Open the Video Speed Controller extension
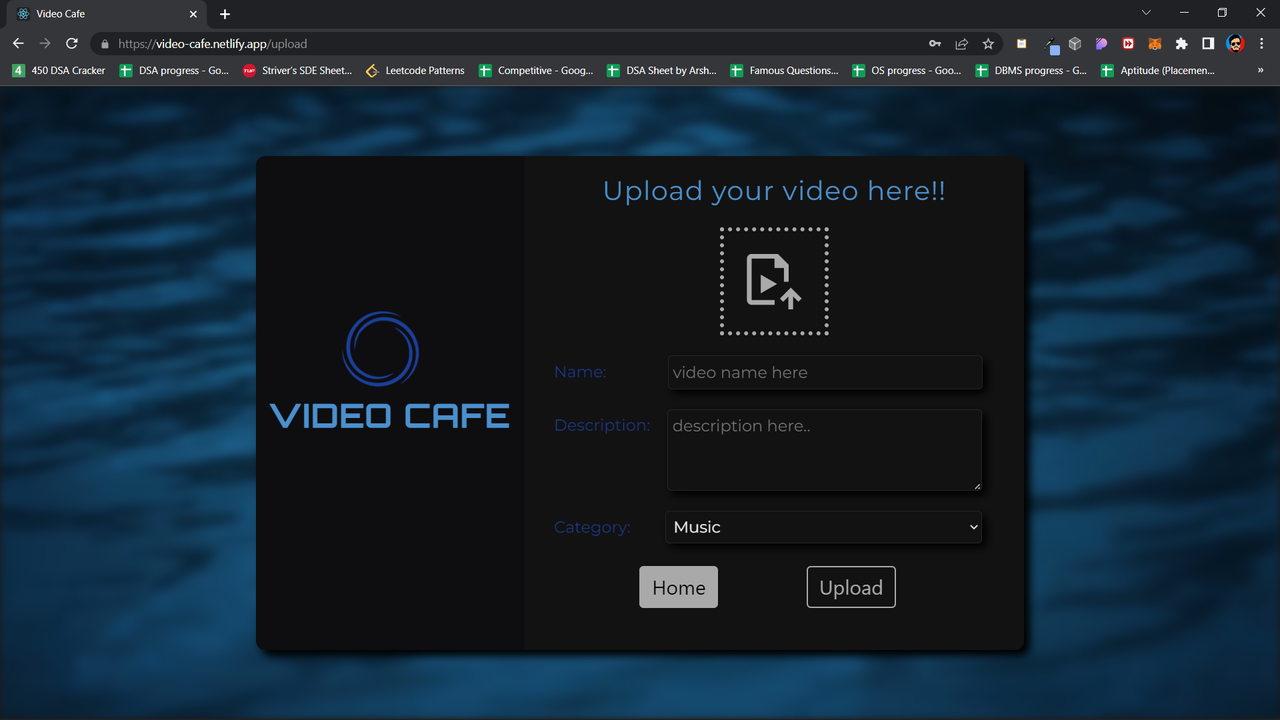This screenshot has height=720, width=1280. pyautogui.click(x=1128, y=43)
